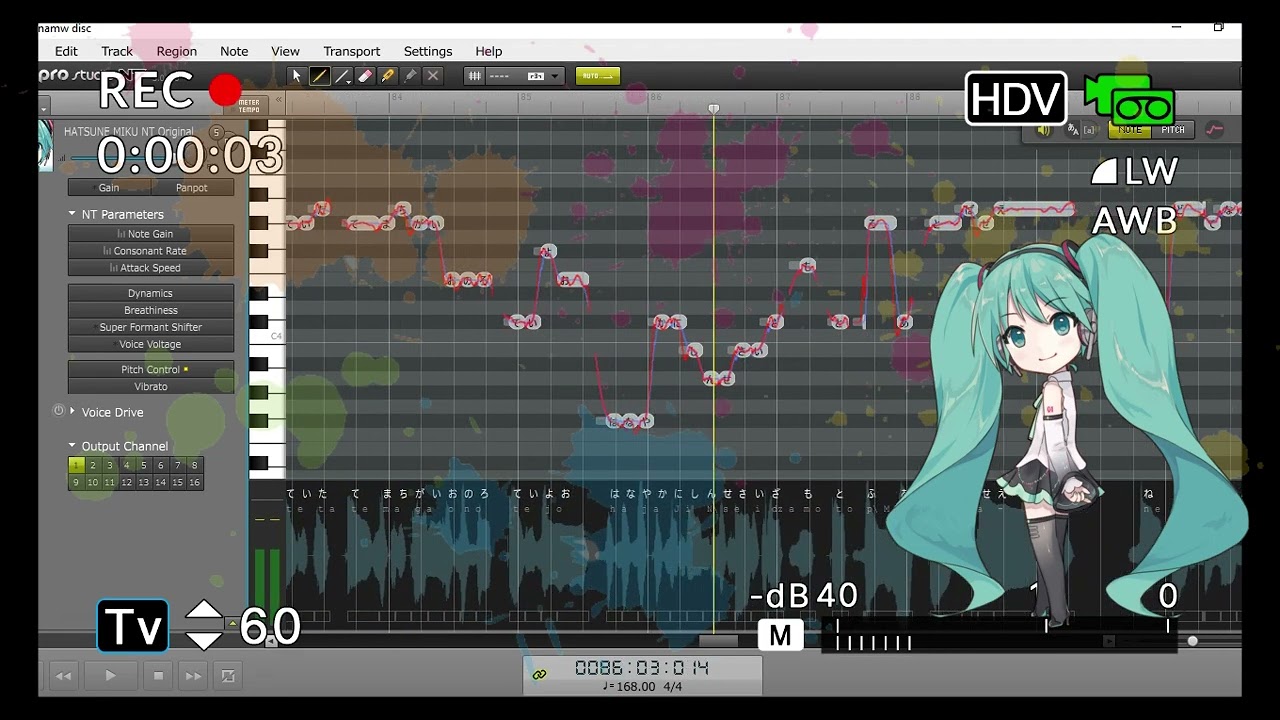Select the pencil draw tool
The image size is (1280, 720).
click(319, 76)
